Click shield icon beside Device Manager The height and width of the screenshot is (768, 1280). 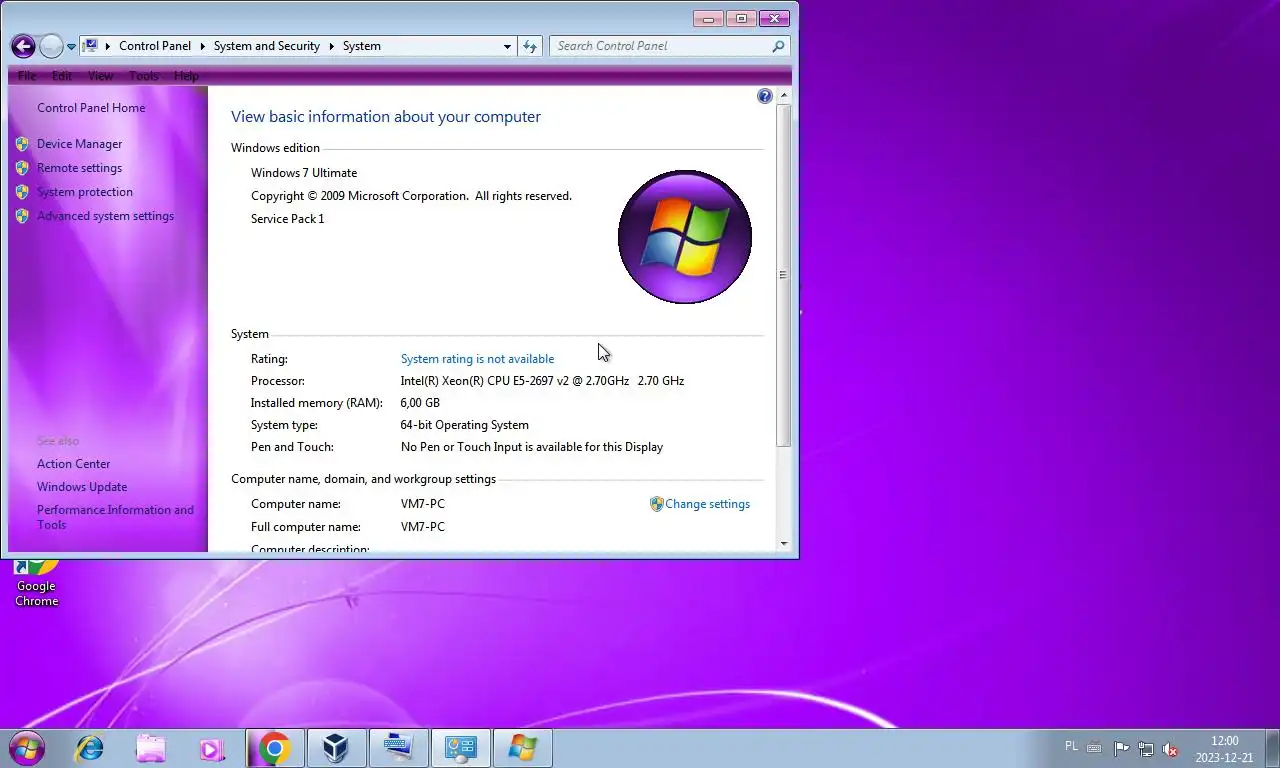click(x=22, y=144)
